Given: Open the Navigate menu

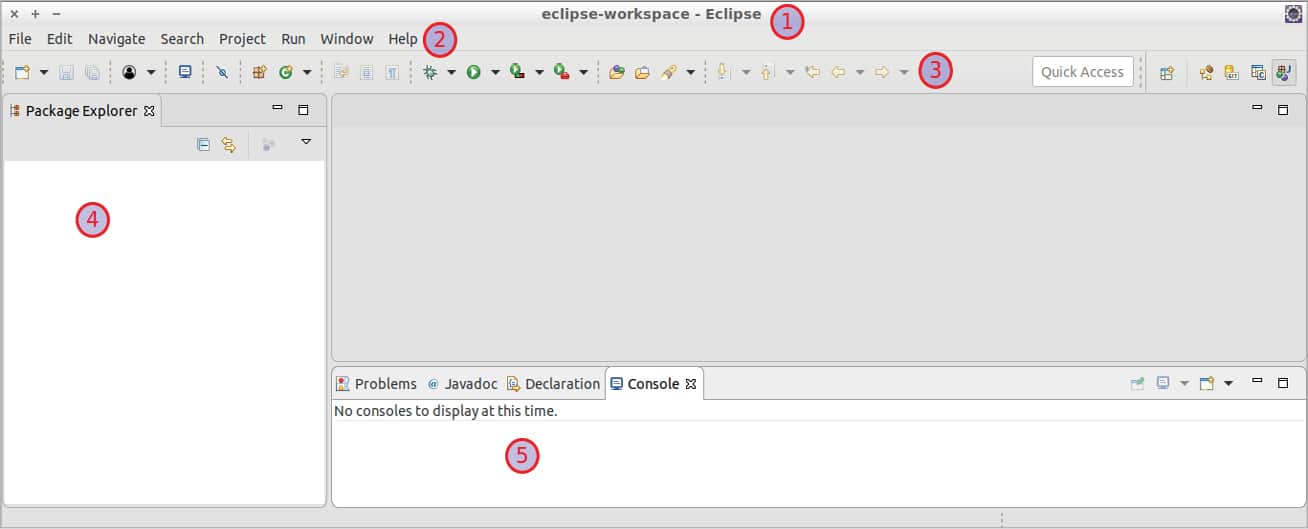Looking at the screenshot, I should pos(117,39).
